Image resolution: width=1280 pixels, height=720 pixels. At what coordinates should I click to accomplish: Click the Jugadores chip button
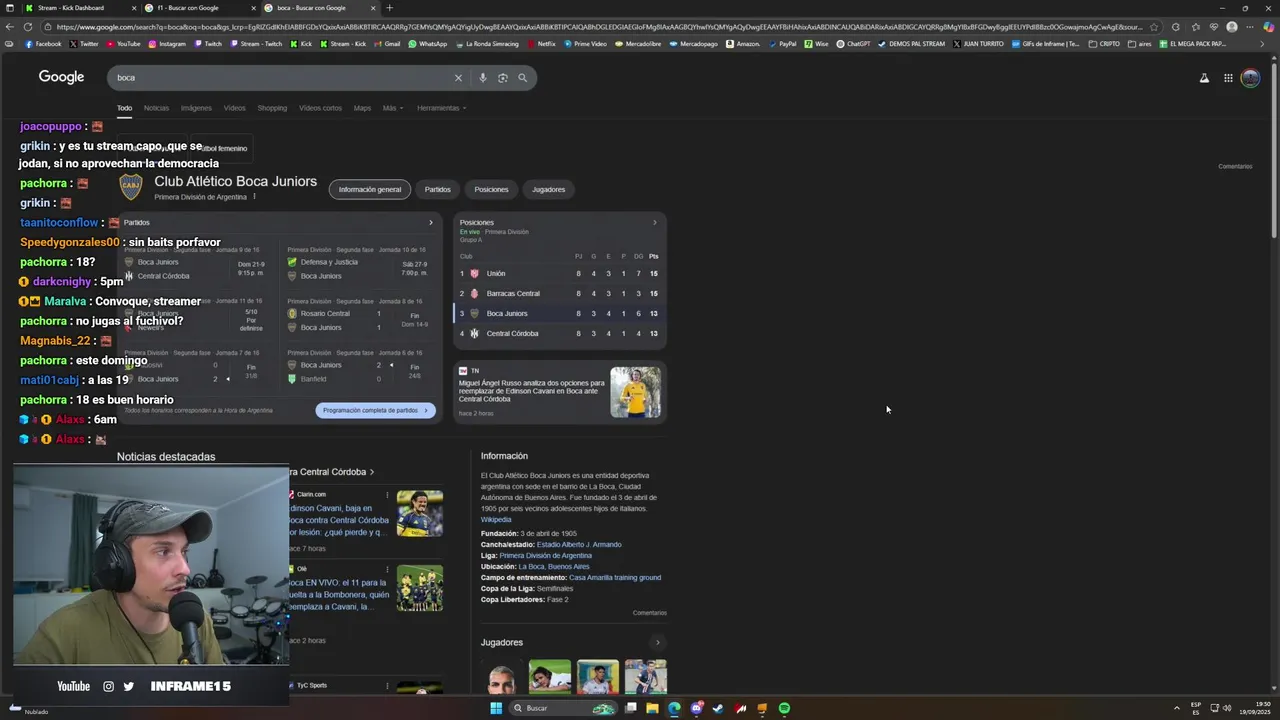point(548,189)
